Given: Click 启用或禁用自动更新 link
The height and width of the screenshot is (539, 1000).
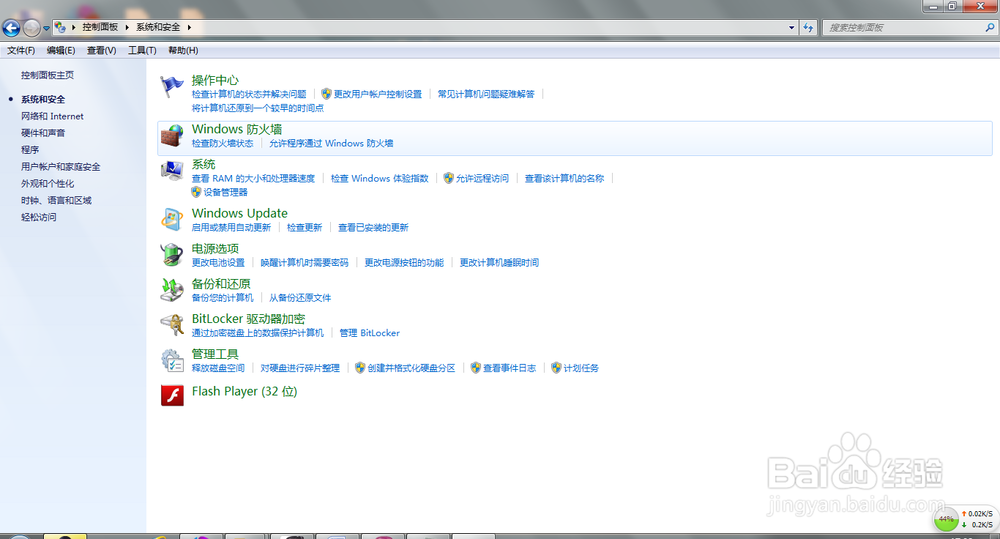Looking at the screenshot, I should pyautogui.click(x=232, y=228).
